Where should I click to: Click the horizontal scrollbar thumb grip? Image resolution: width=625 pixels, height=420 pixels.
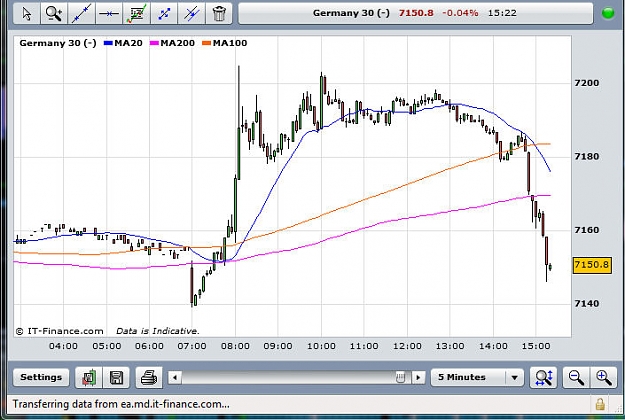[401, 377]
